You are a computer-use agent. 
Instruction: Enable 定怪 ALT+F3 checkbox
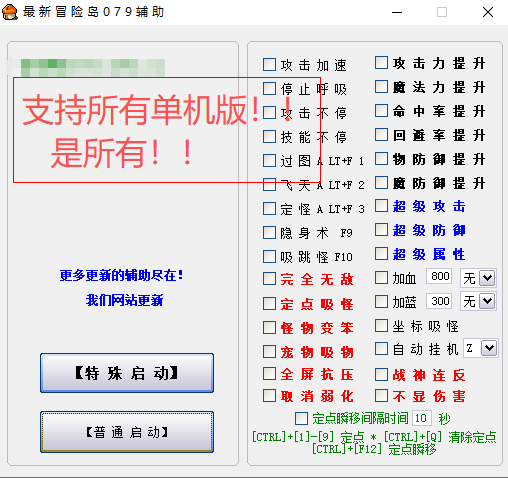click(x=269, y=209)
